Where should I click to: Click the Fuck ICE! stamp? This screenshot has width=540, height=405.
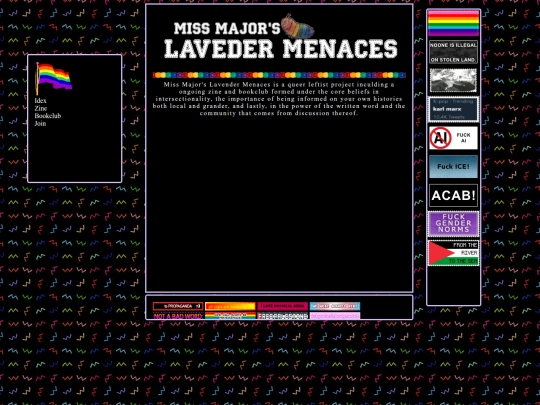pyautogui.click(x=453, y=167)
